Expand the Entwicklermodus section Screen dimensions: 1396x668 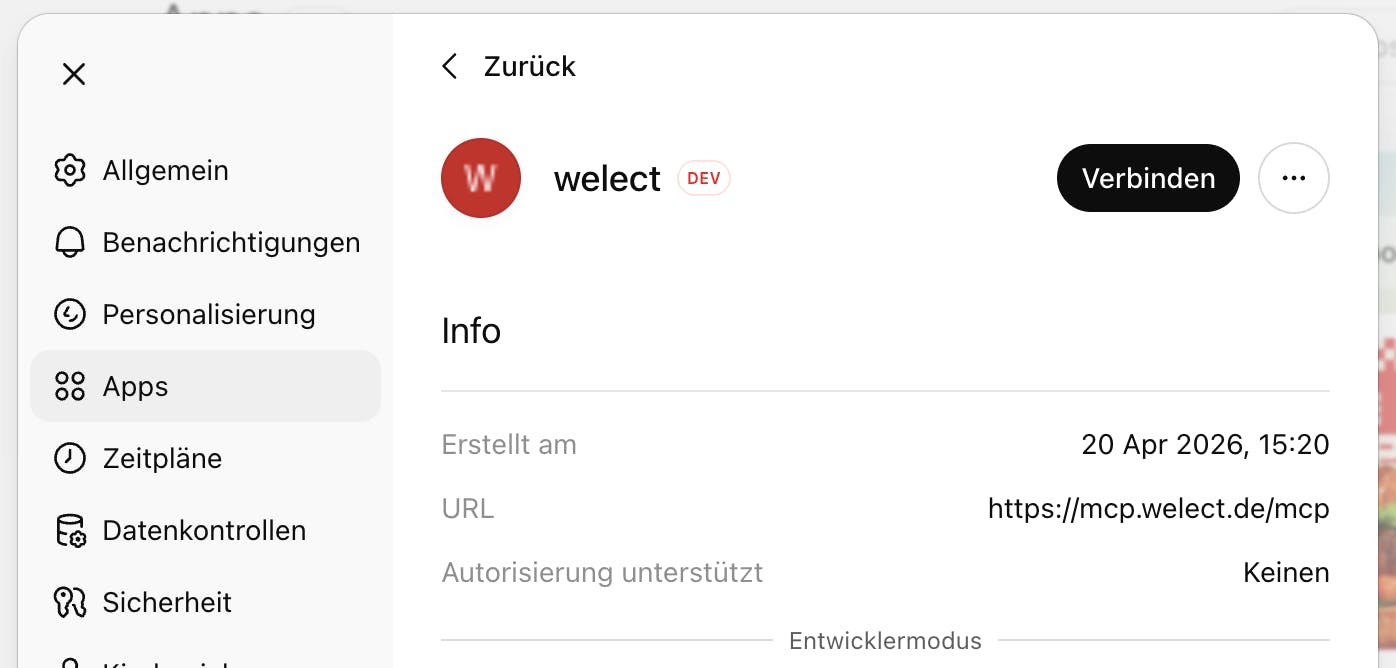point(885,641)
